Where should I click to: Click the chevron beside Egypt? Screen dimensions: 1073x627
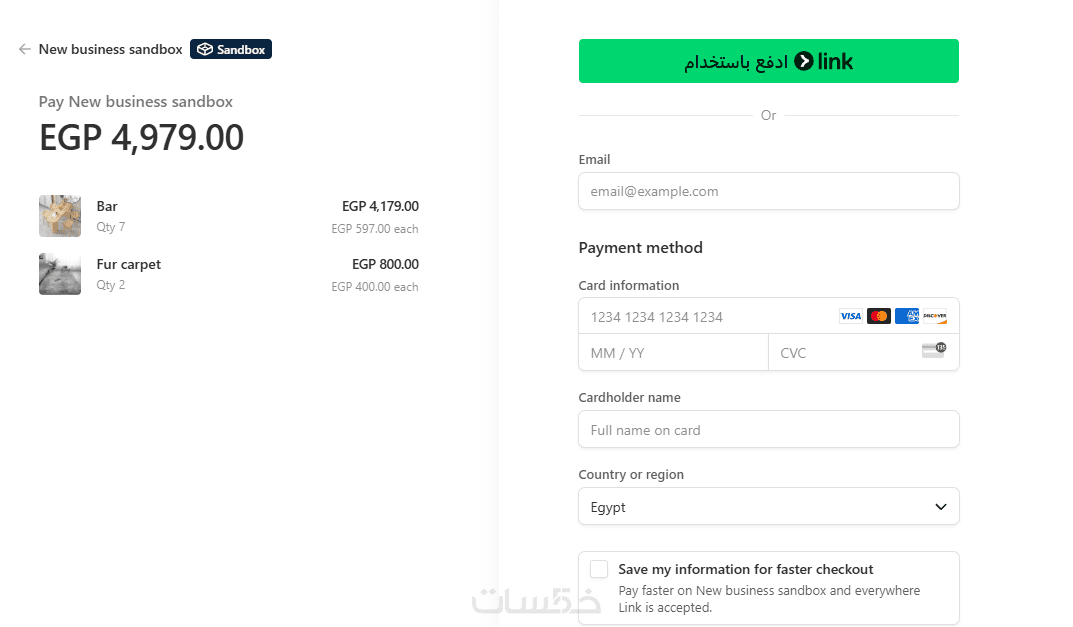coord(940,507)
